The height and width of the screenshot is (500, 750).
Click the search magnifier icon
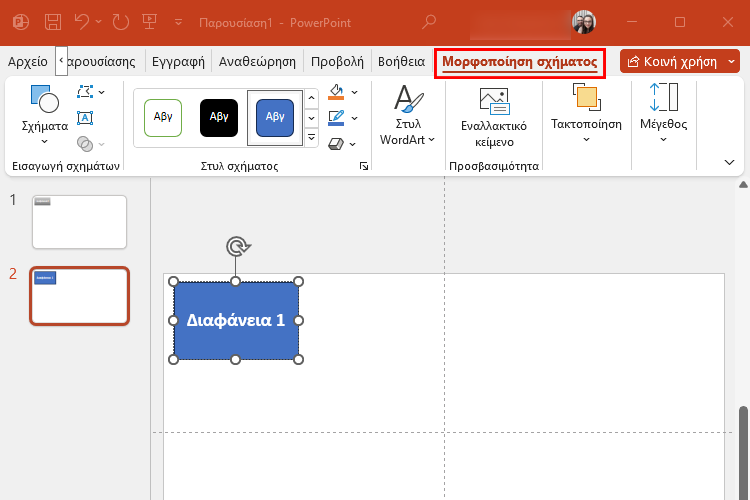tap(429, 22)
